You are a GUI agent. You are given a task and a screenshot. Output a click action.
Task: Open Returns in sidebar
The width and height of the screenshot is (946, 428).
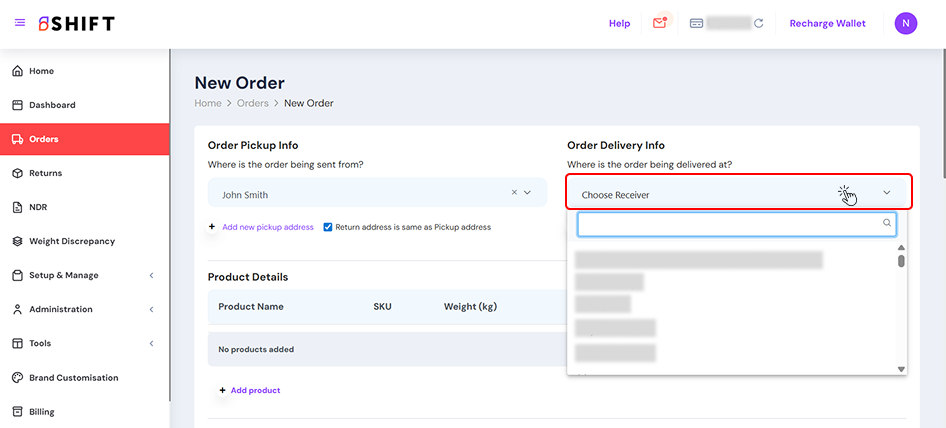pos(45,173)
